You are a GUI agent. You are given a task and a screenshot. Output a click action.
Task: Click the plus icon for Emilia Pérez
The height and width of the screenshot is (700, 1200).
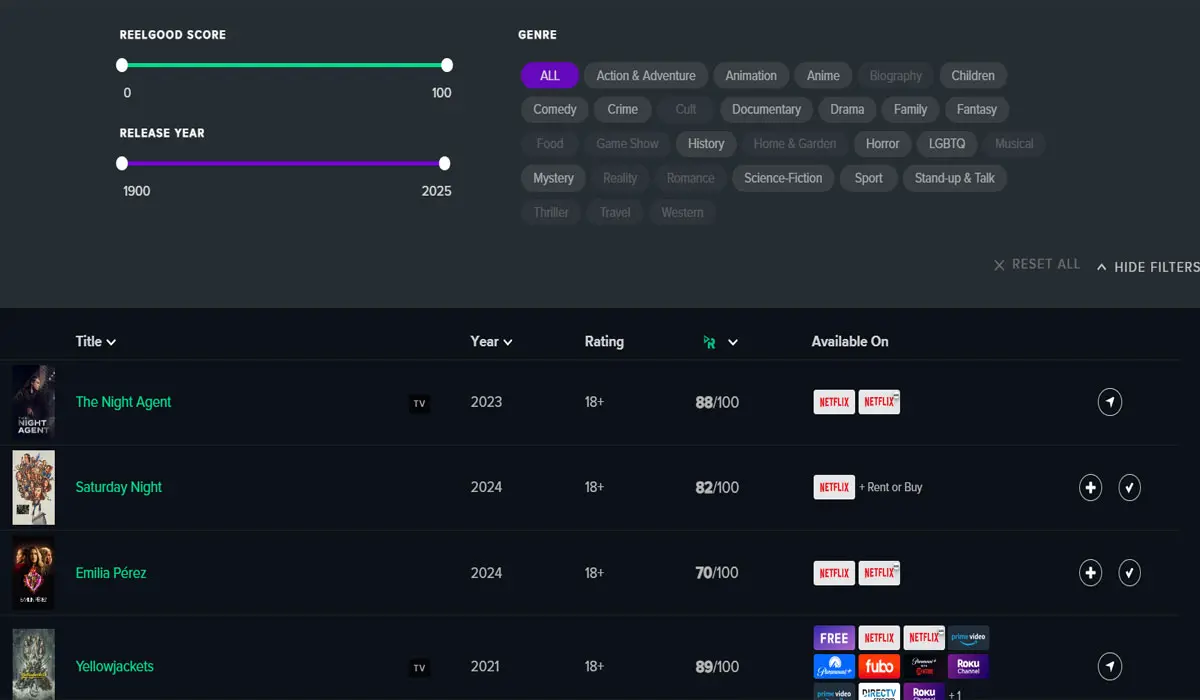pos(1090,573)
